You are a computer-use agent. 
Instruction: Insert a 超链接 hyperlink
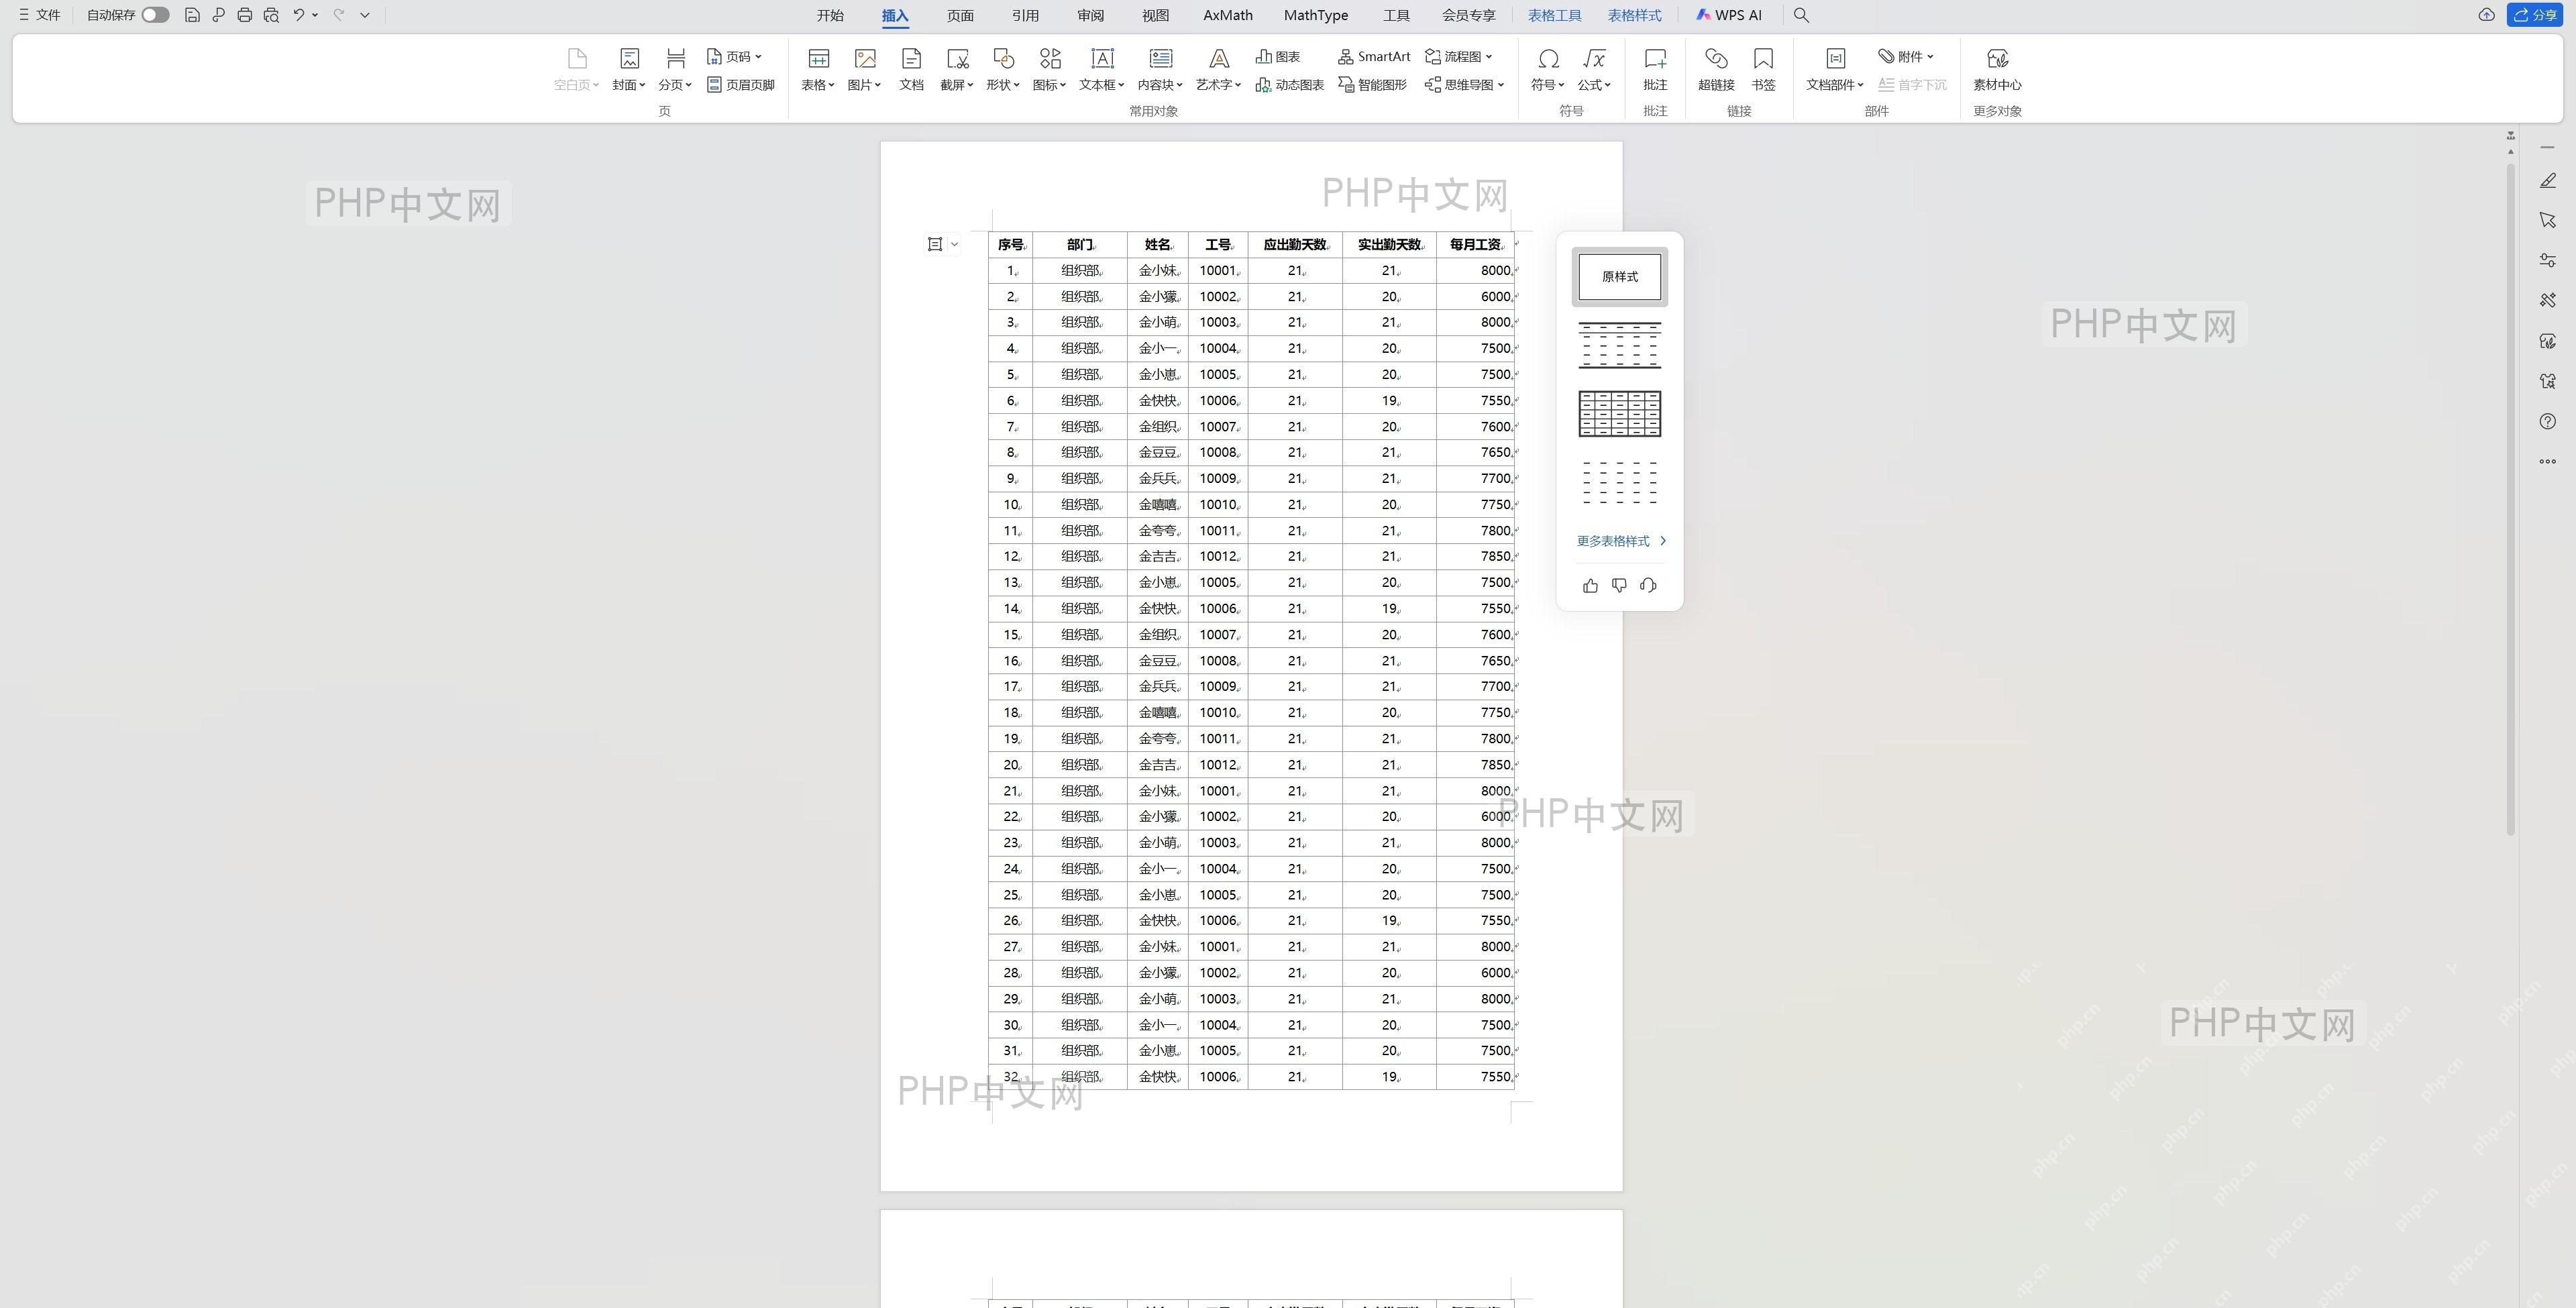tap(1716, 69)
